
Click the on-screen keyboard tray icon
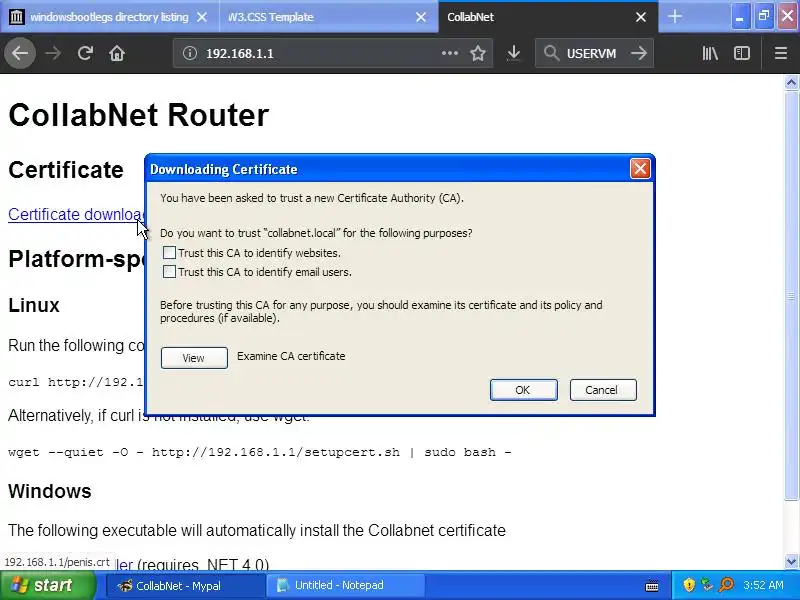[x=652, y=585]
